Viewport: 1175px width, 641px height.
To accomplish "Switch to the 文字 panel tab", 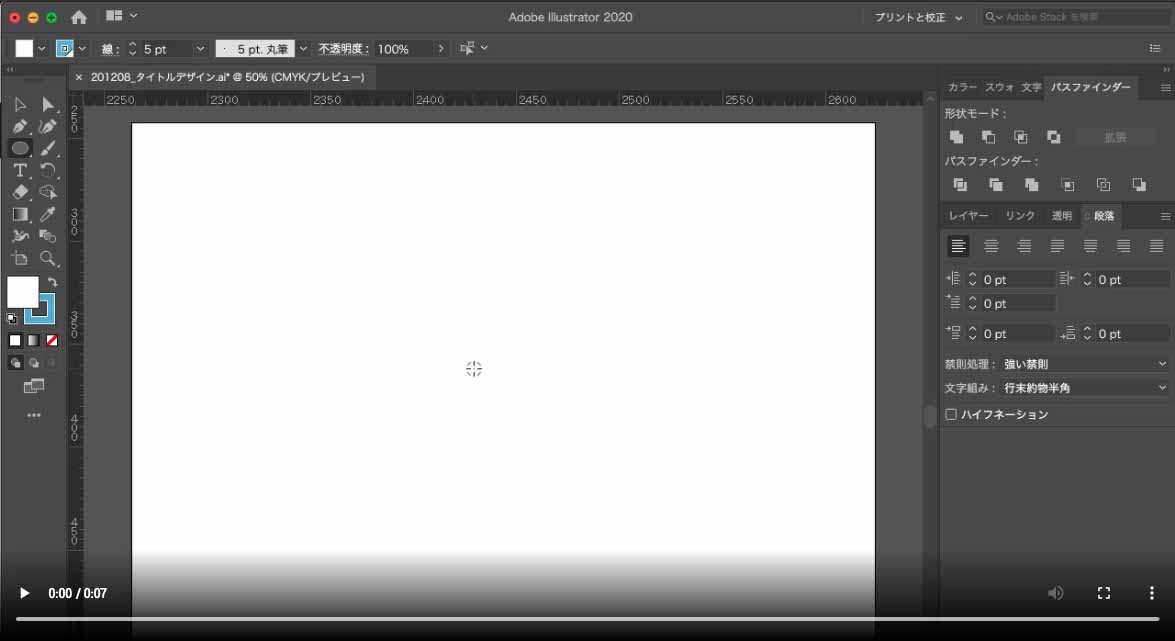I will coord(1031,87).
